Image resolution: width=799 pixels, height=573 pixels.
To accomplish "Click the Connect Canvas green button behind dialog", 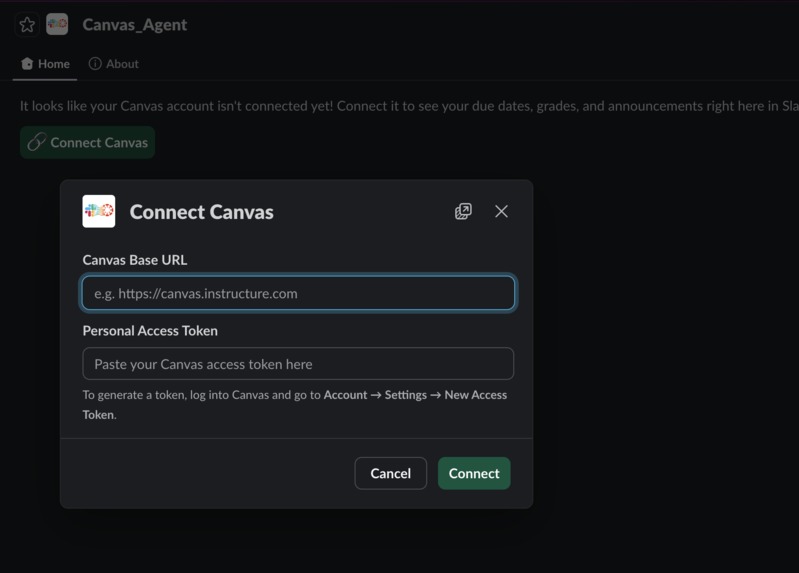I will (87, 142).
